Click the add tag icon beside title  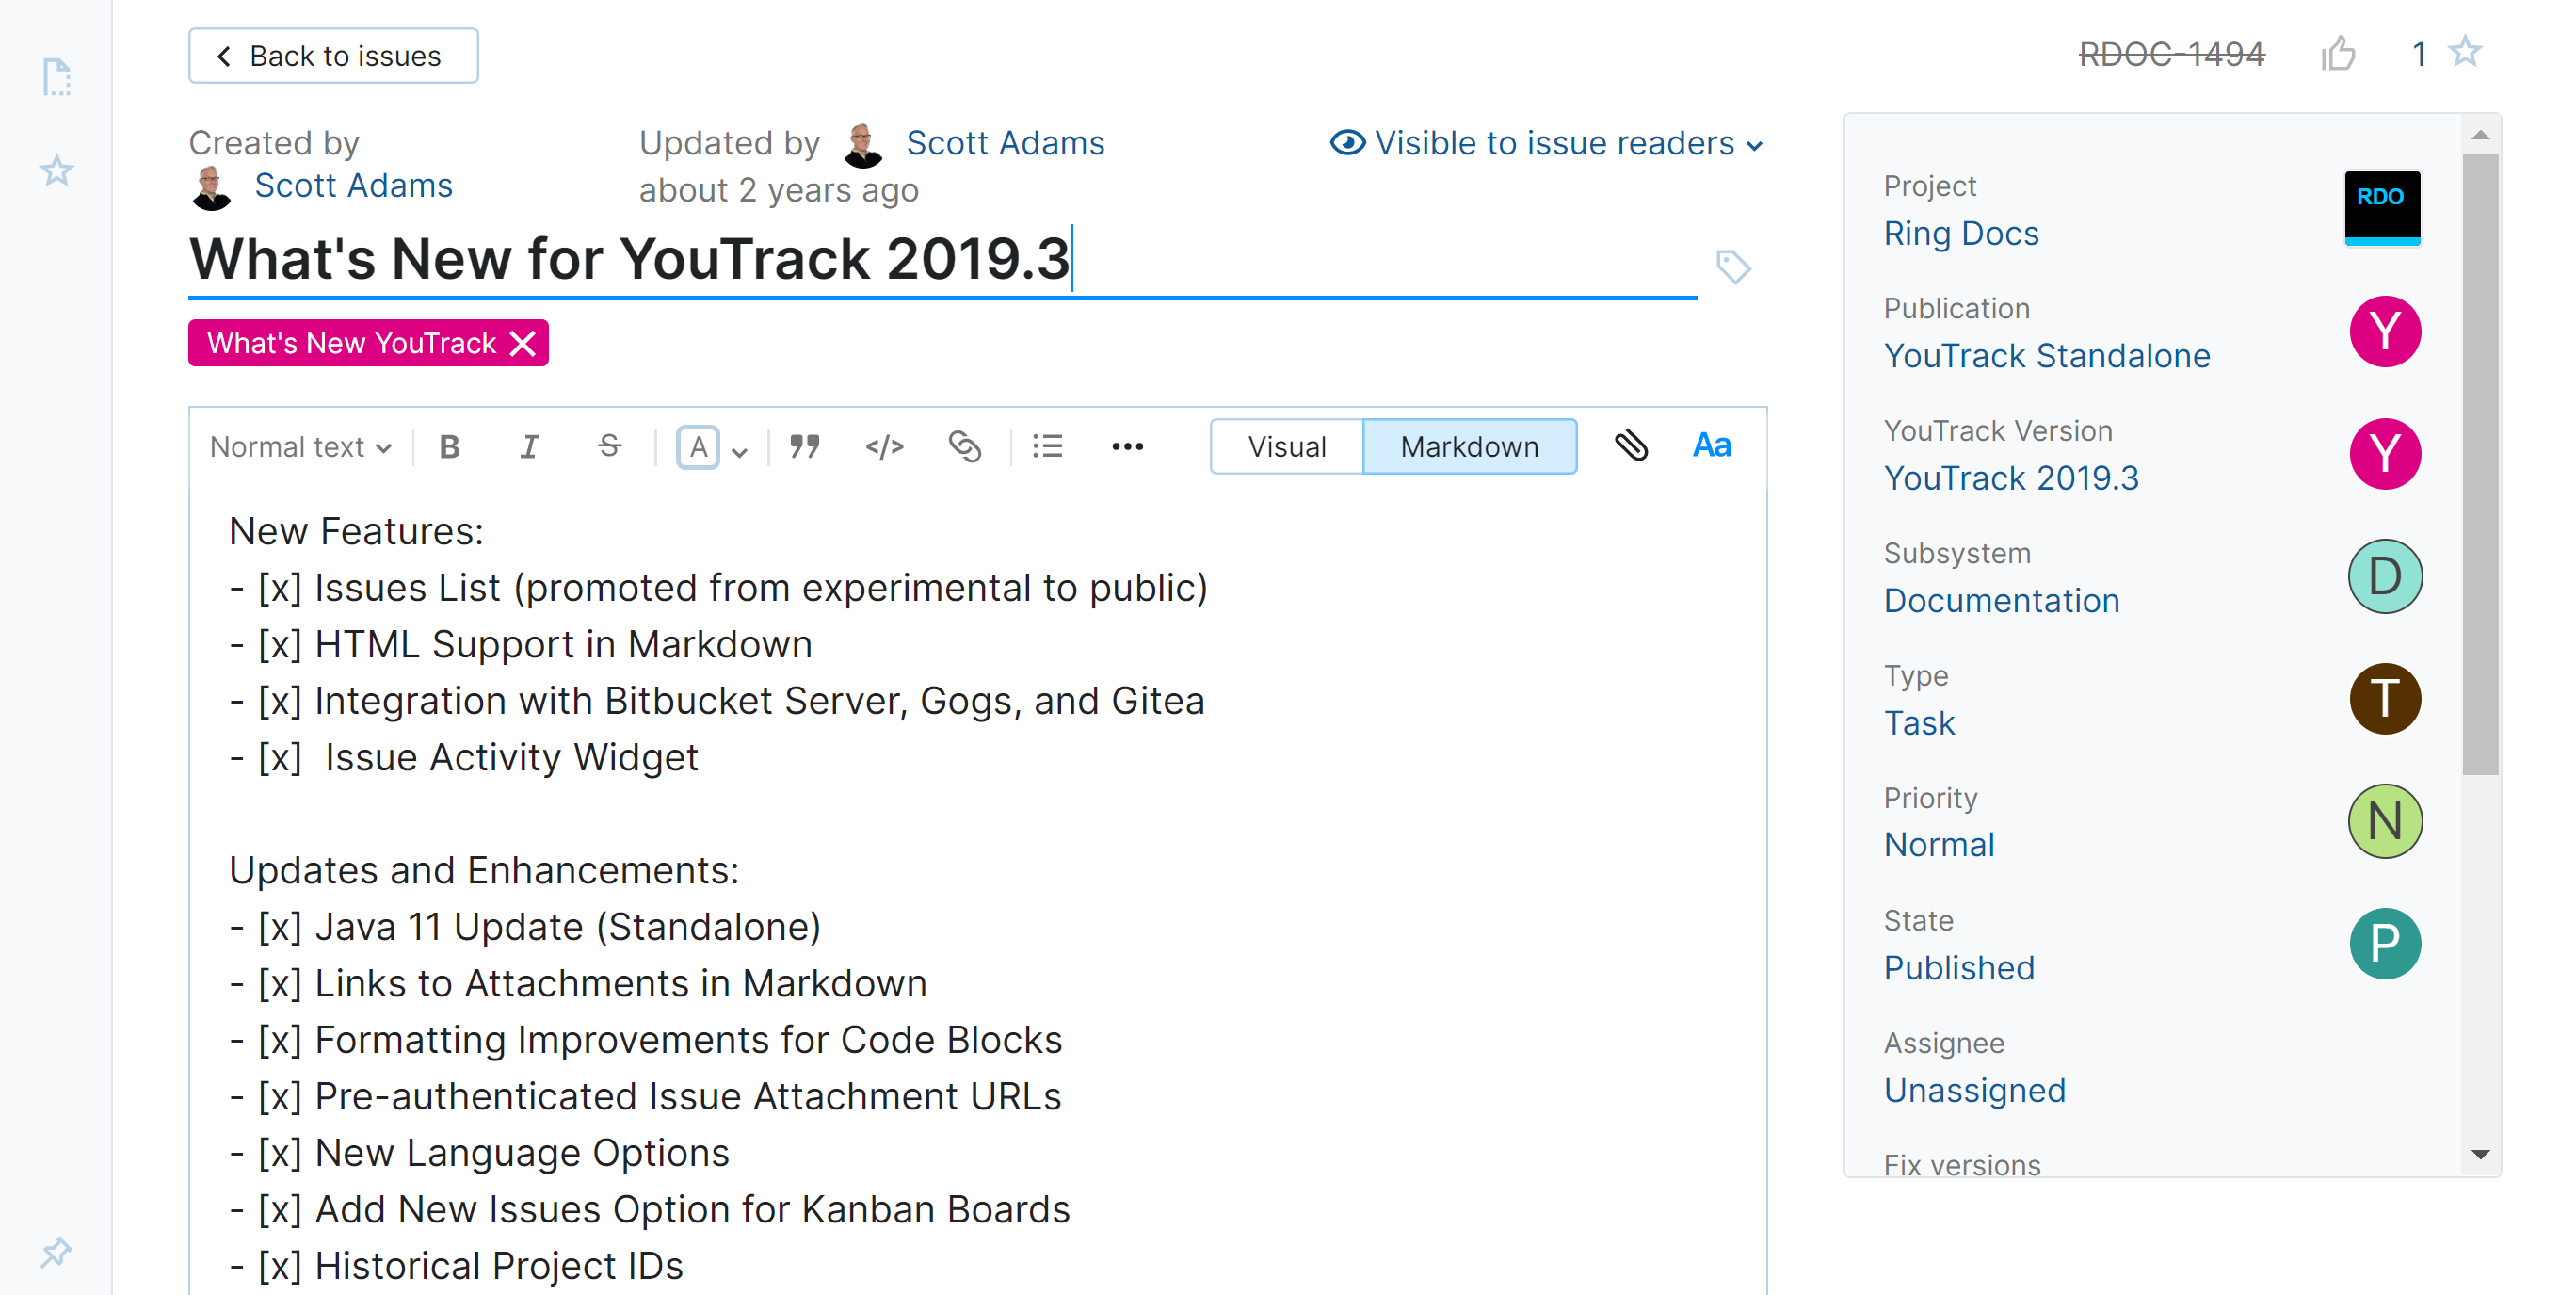1733,266
